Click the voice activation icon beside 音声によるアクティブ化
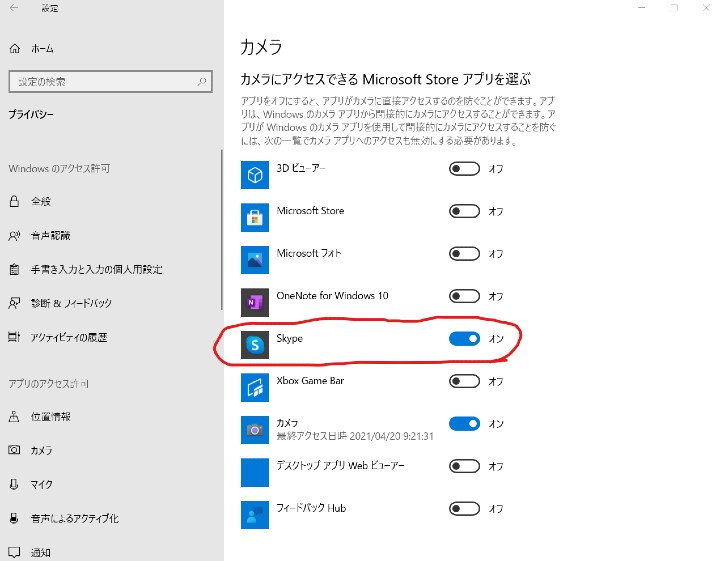 pyautogui.click(x=14, y=518)
